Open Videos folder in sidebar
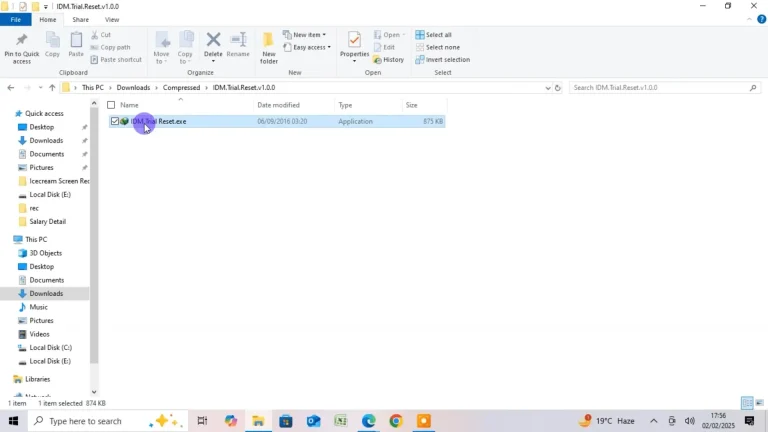 (39, 334)
